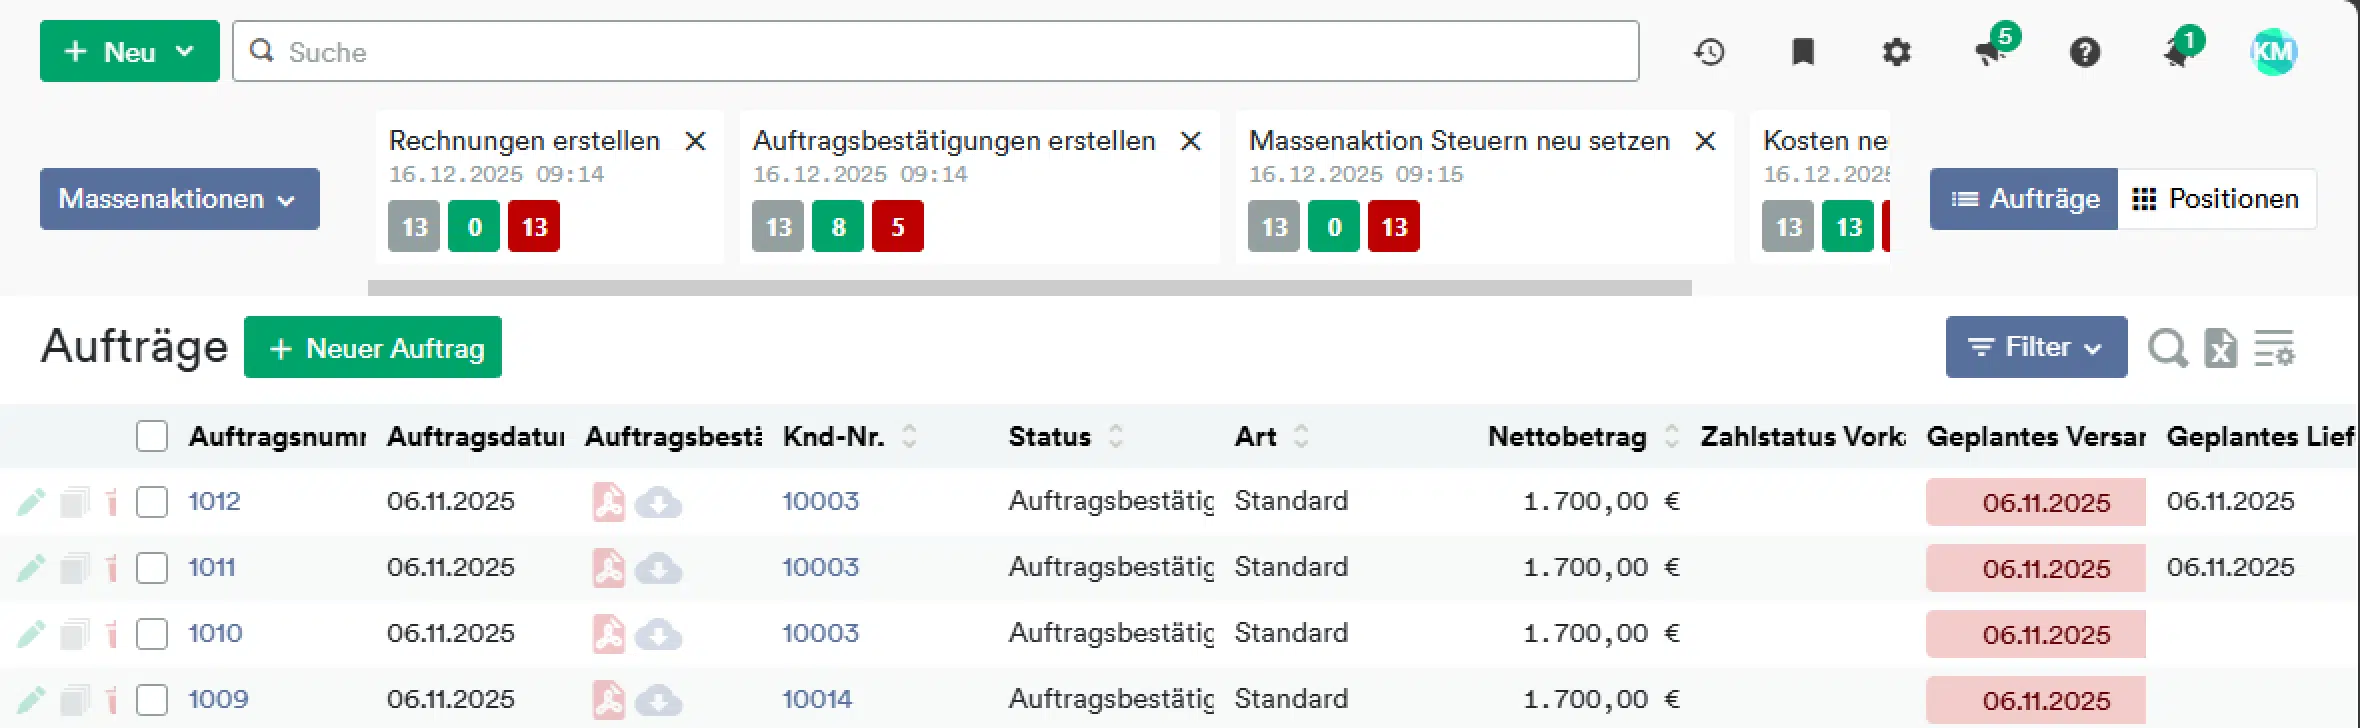
Task: Open column settings list icon
Action: point(2274,349)
